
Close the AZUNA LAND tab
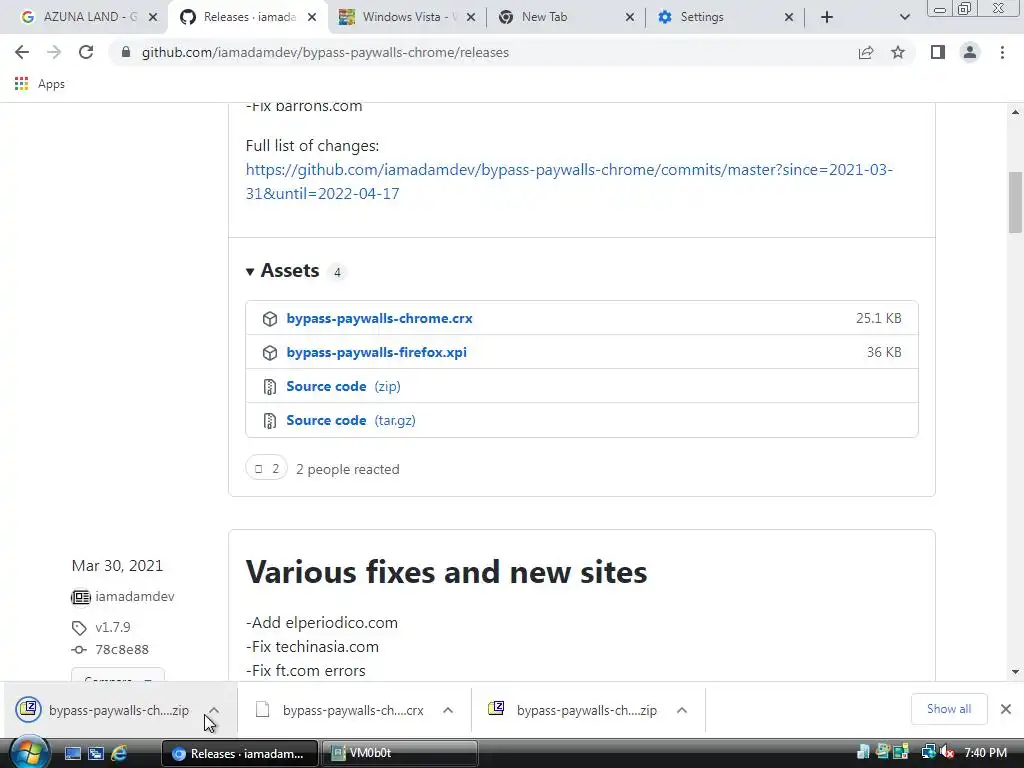pyautogui.click(x=153, y=17)
